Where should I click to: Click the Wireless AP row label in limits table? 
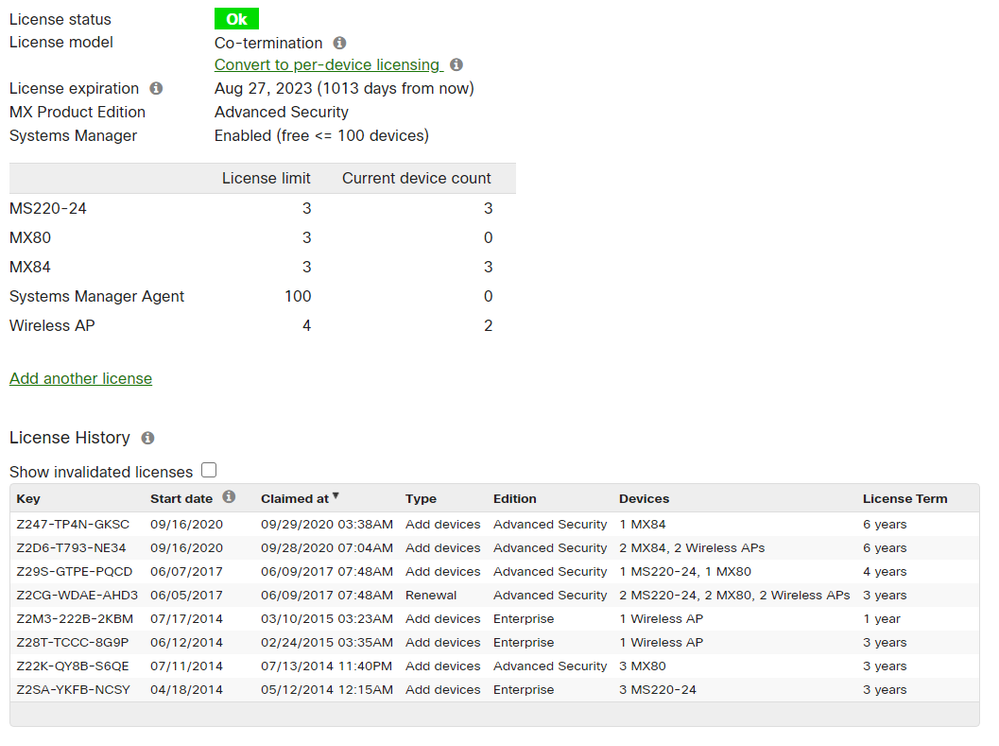pos(52,326)
